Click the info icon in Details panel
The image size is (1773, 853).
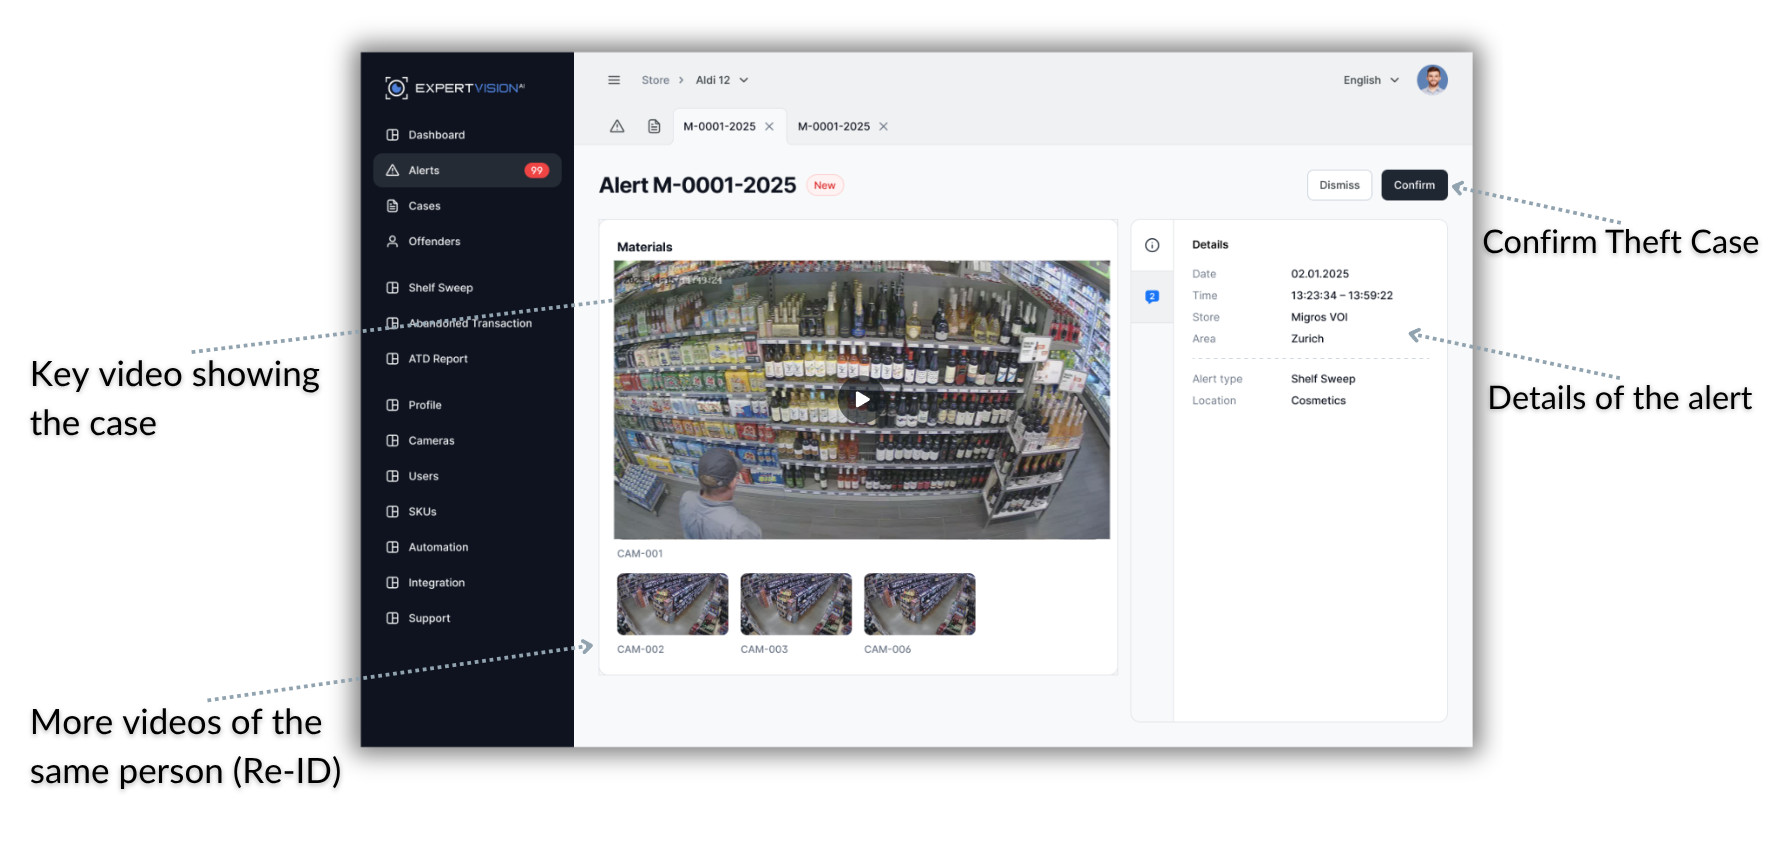[1152, 245]
